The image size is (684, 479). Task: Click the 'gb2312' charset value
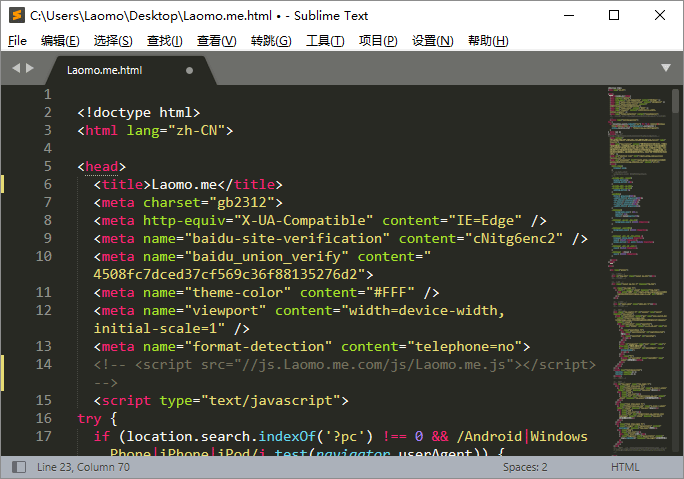pyautogui.click(x=242, y=202)
